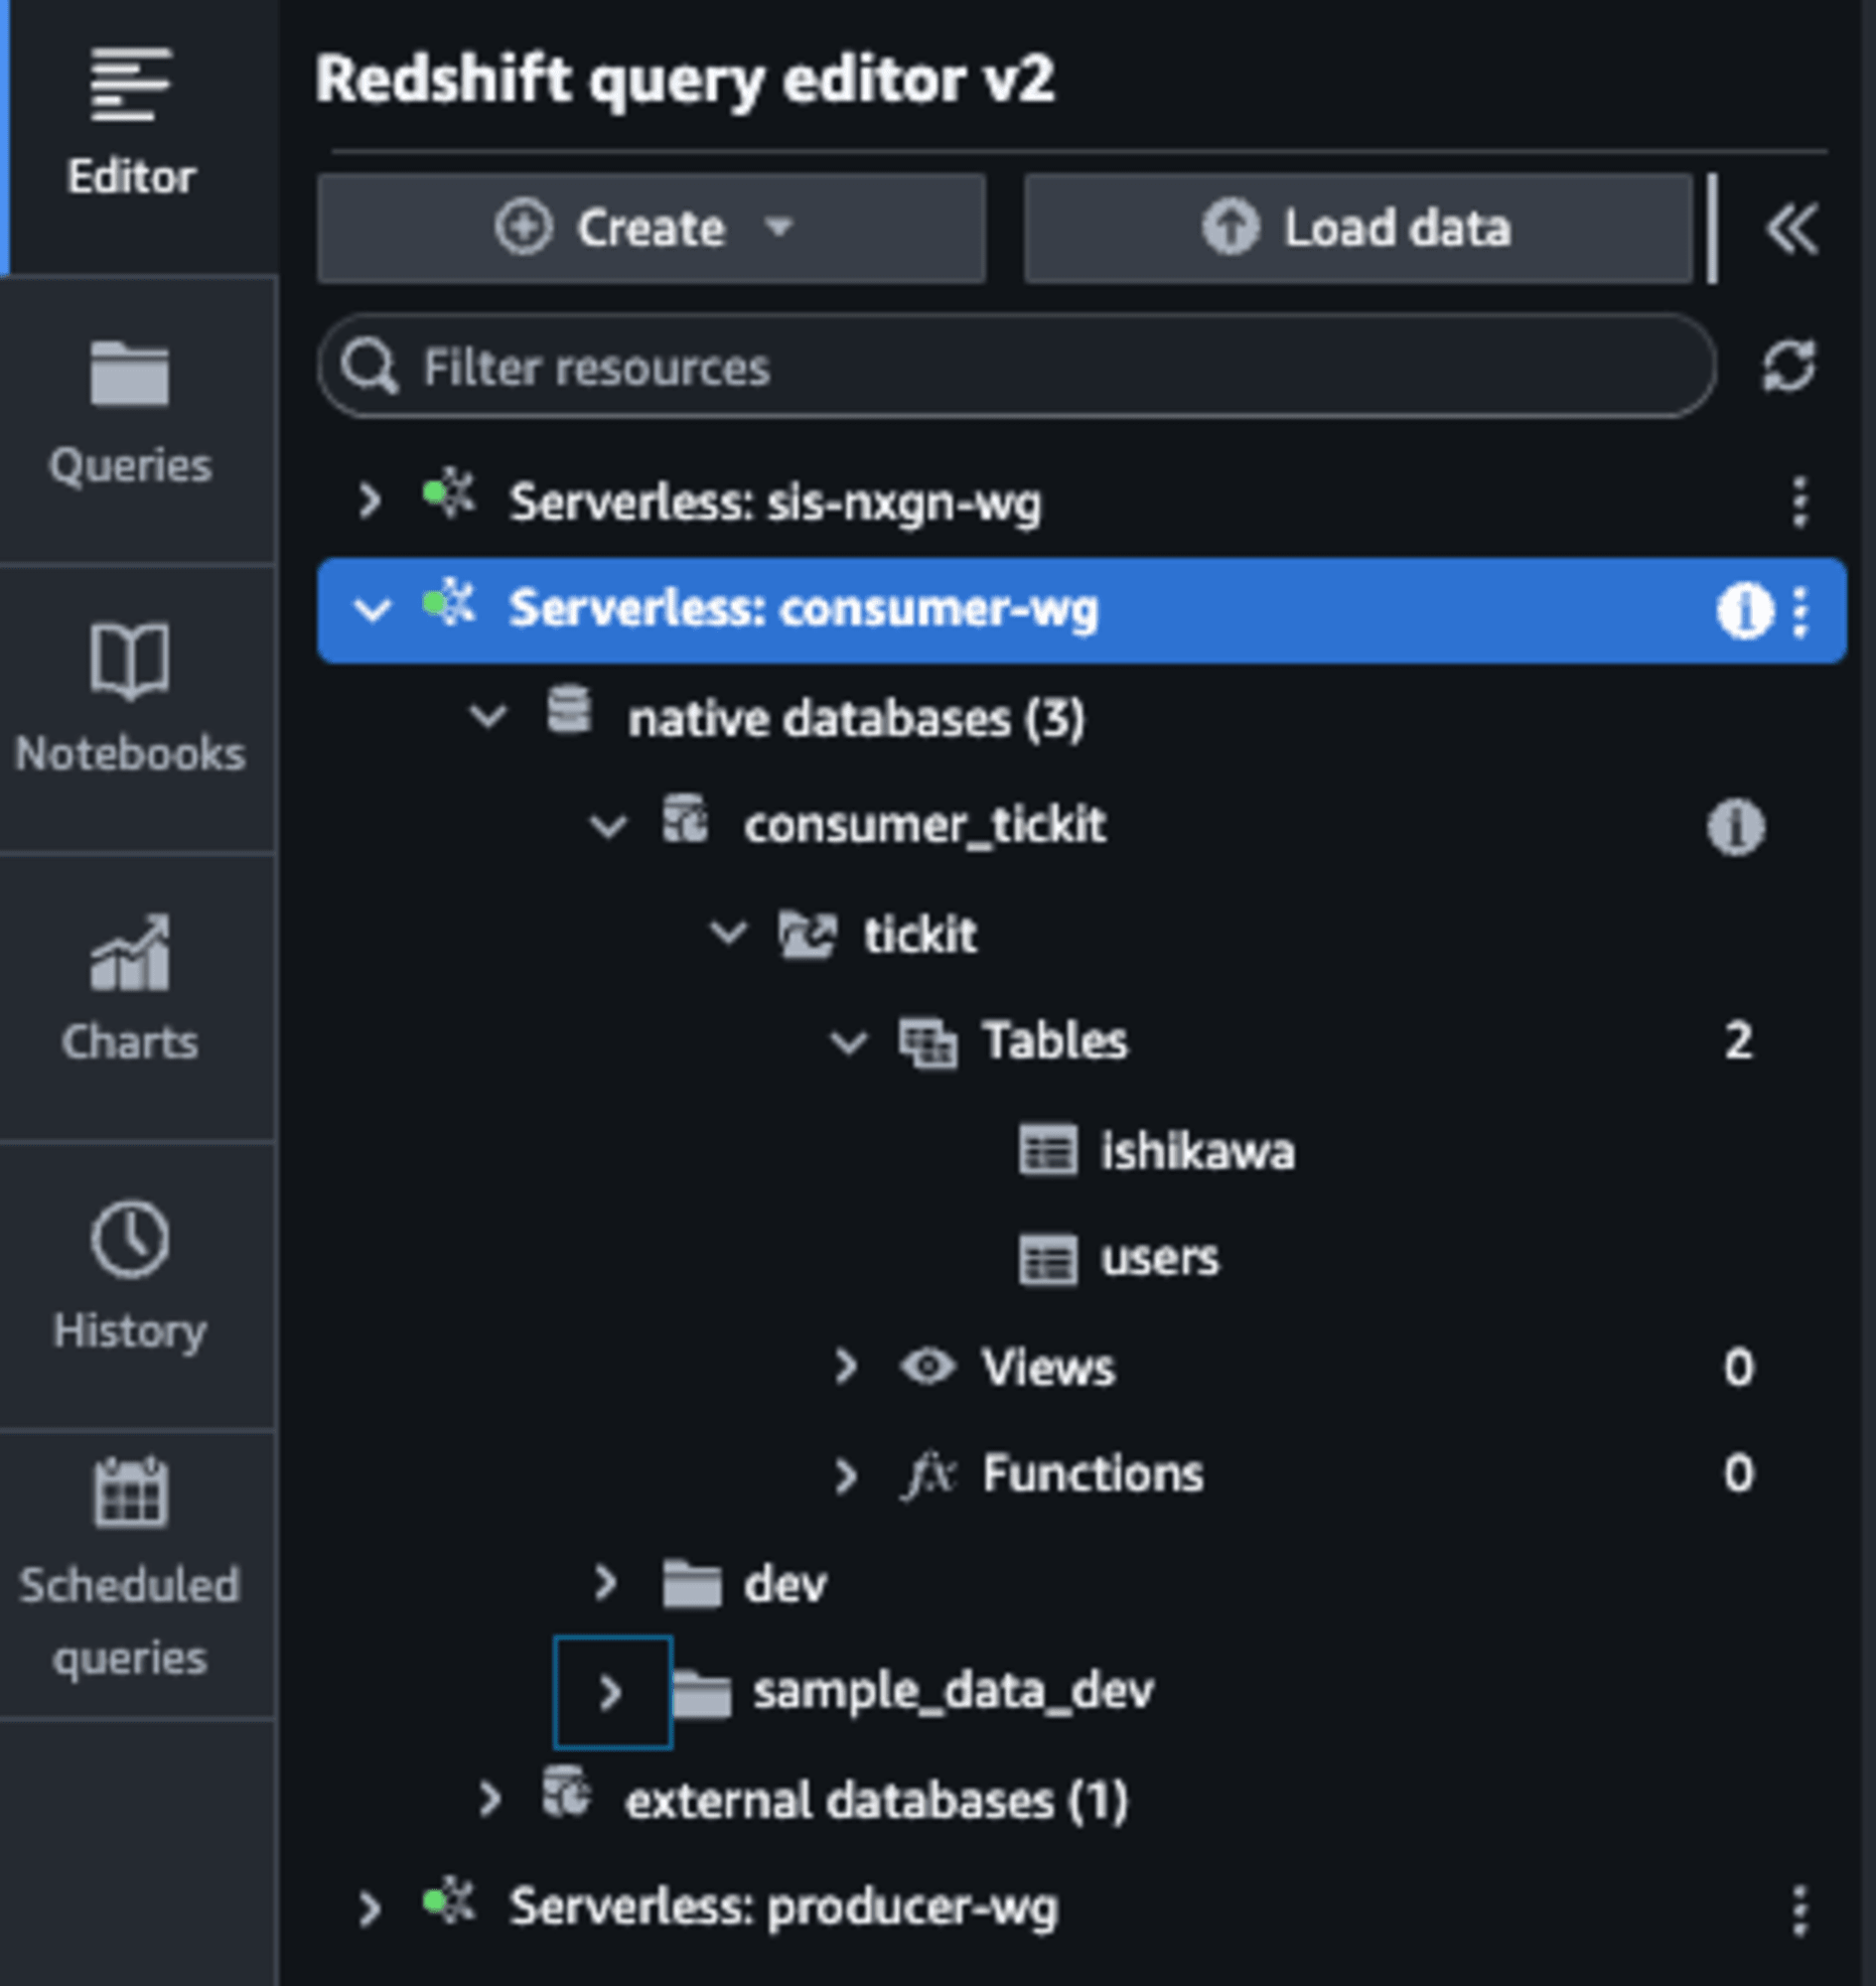Screen dimensions: 1876x1986
Task: Select the ishikawa table
Action: coord(1197,1151)
